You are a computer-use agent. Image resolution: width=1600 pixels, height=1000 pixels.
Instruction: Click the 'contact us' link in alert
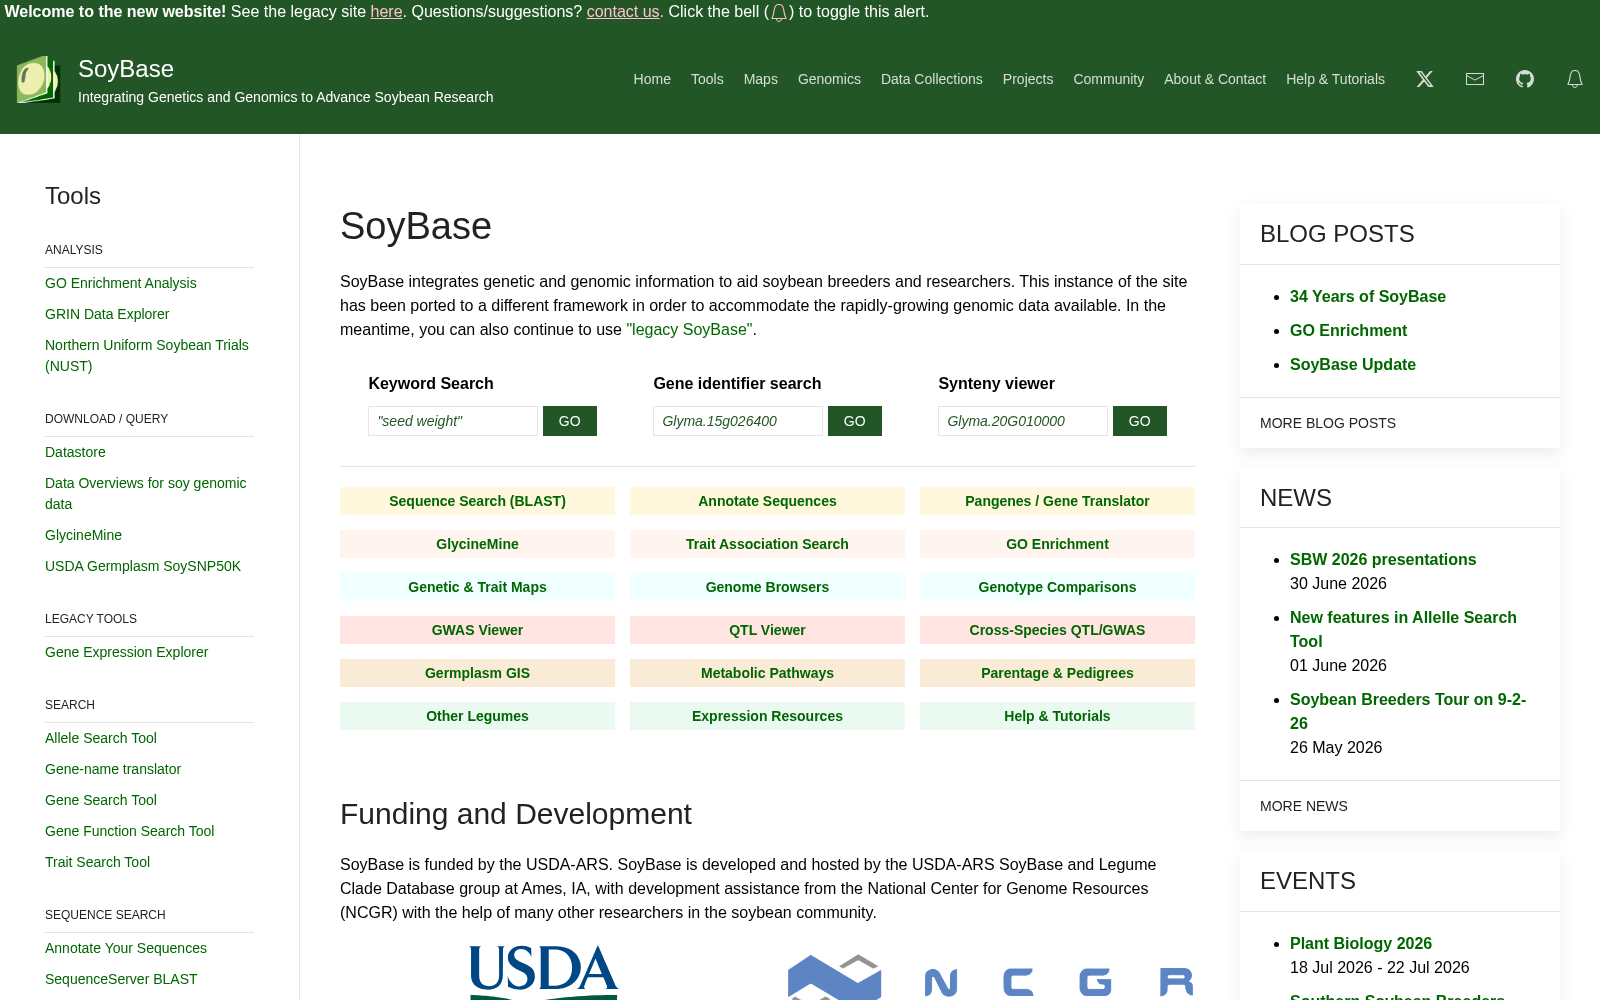tap(623, 12)
